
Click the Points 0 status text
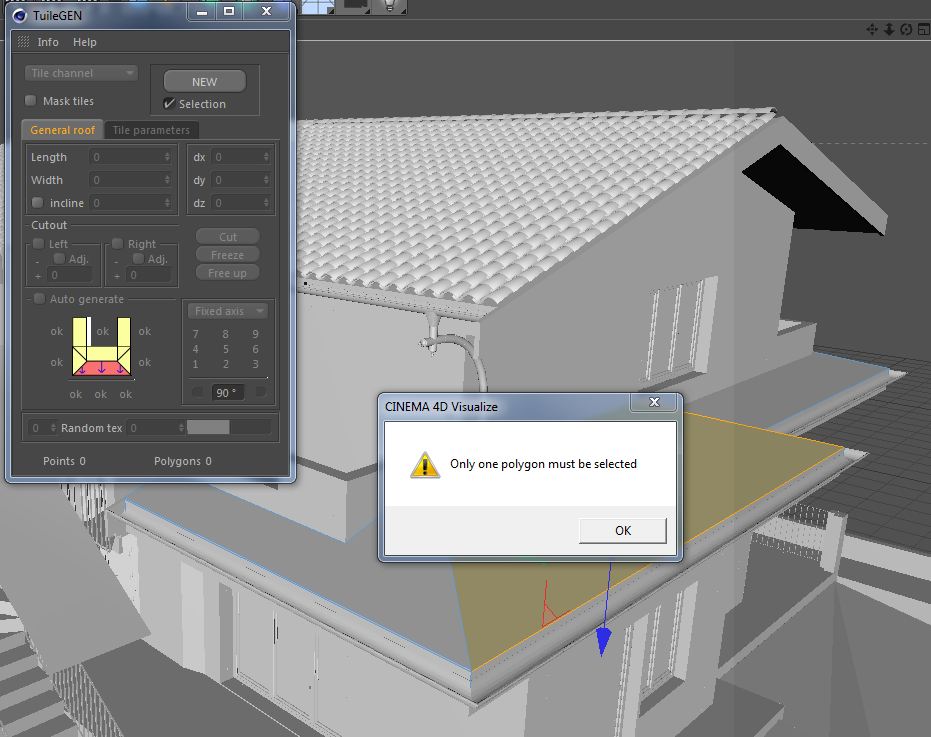(x=64, y=461)
